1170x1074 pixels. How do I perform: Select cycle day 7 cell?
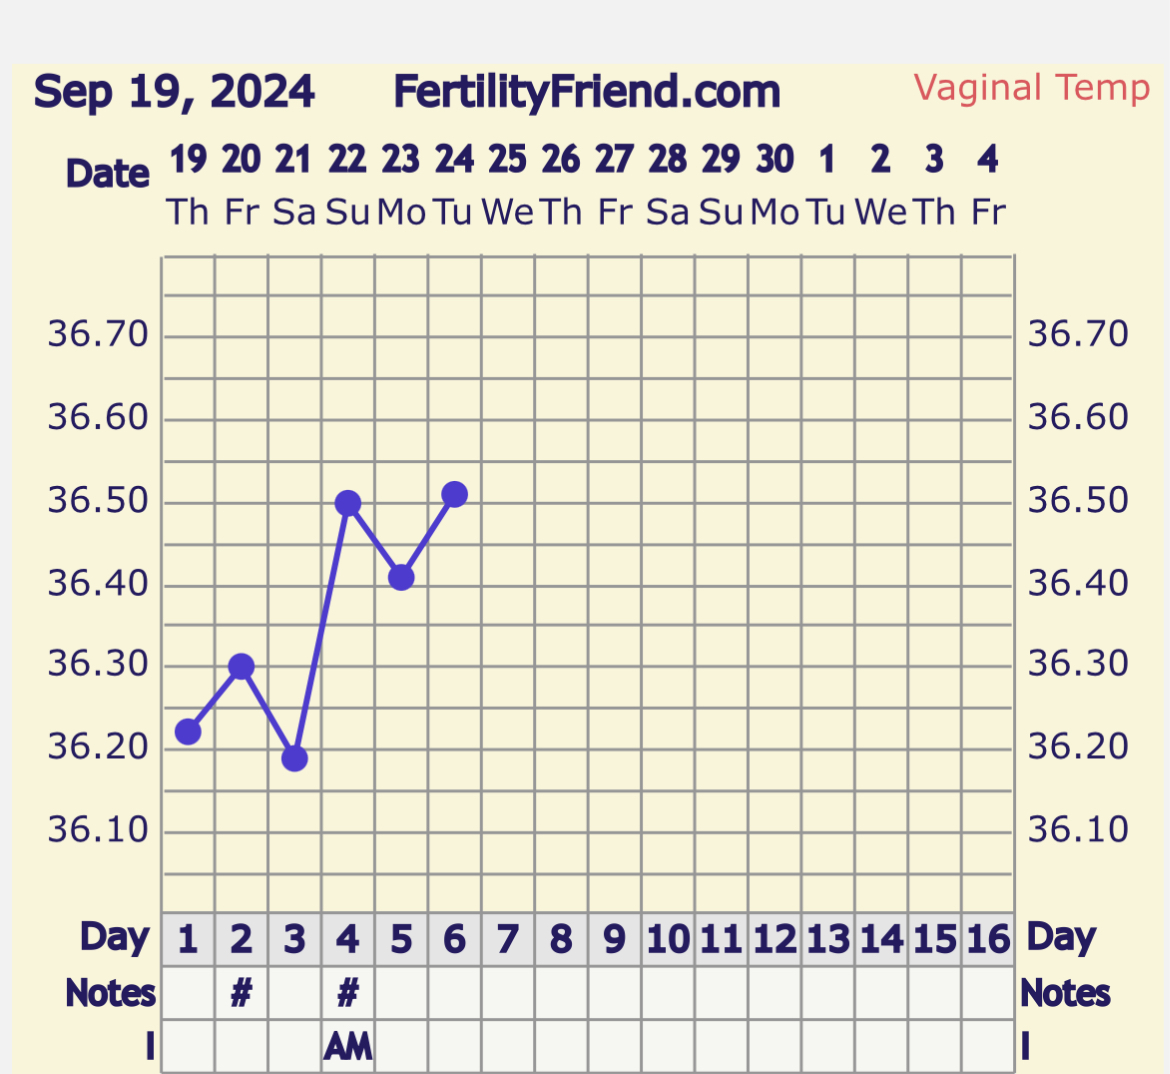point(508,939)
